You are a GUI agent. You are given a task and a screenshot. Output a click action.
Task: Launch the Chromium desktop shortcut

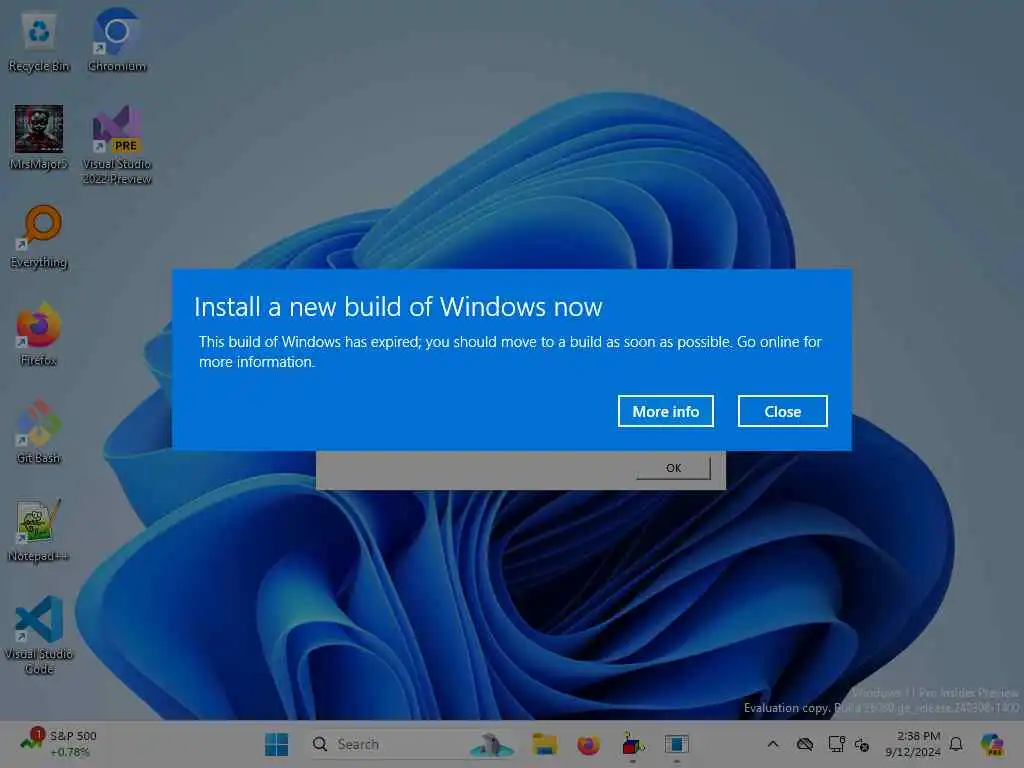pos(117,42)
